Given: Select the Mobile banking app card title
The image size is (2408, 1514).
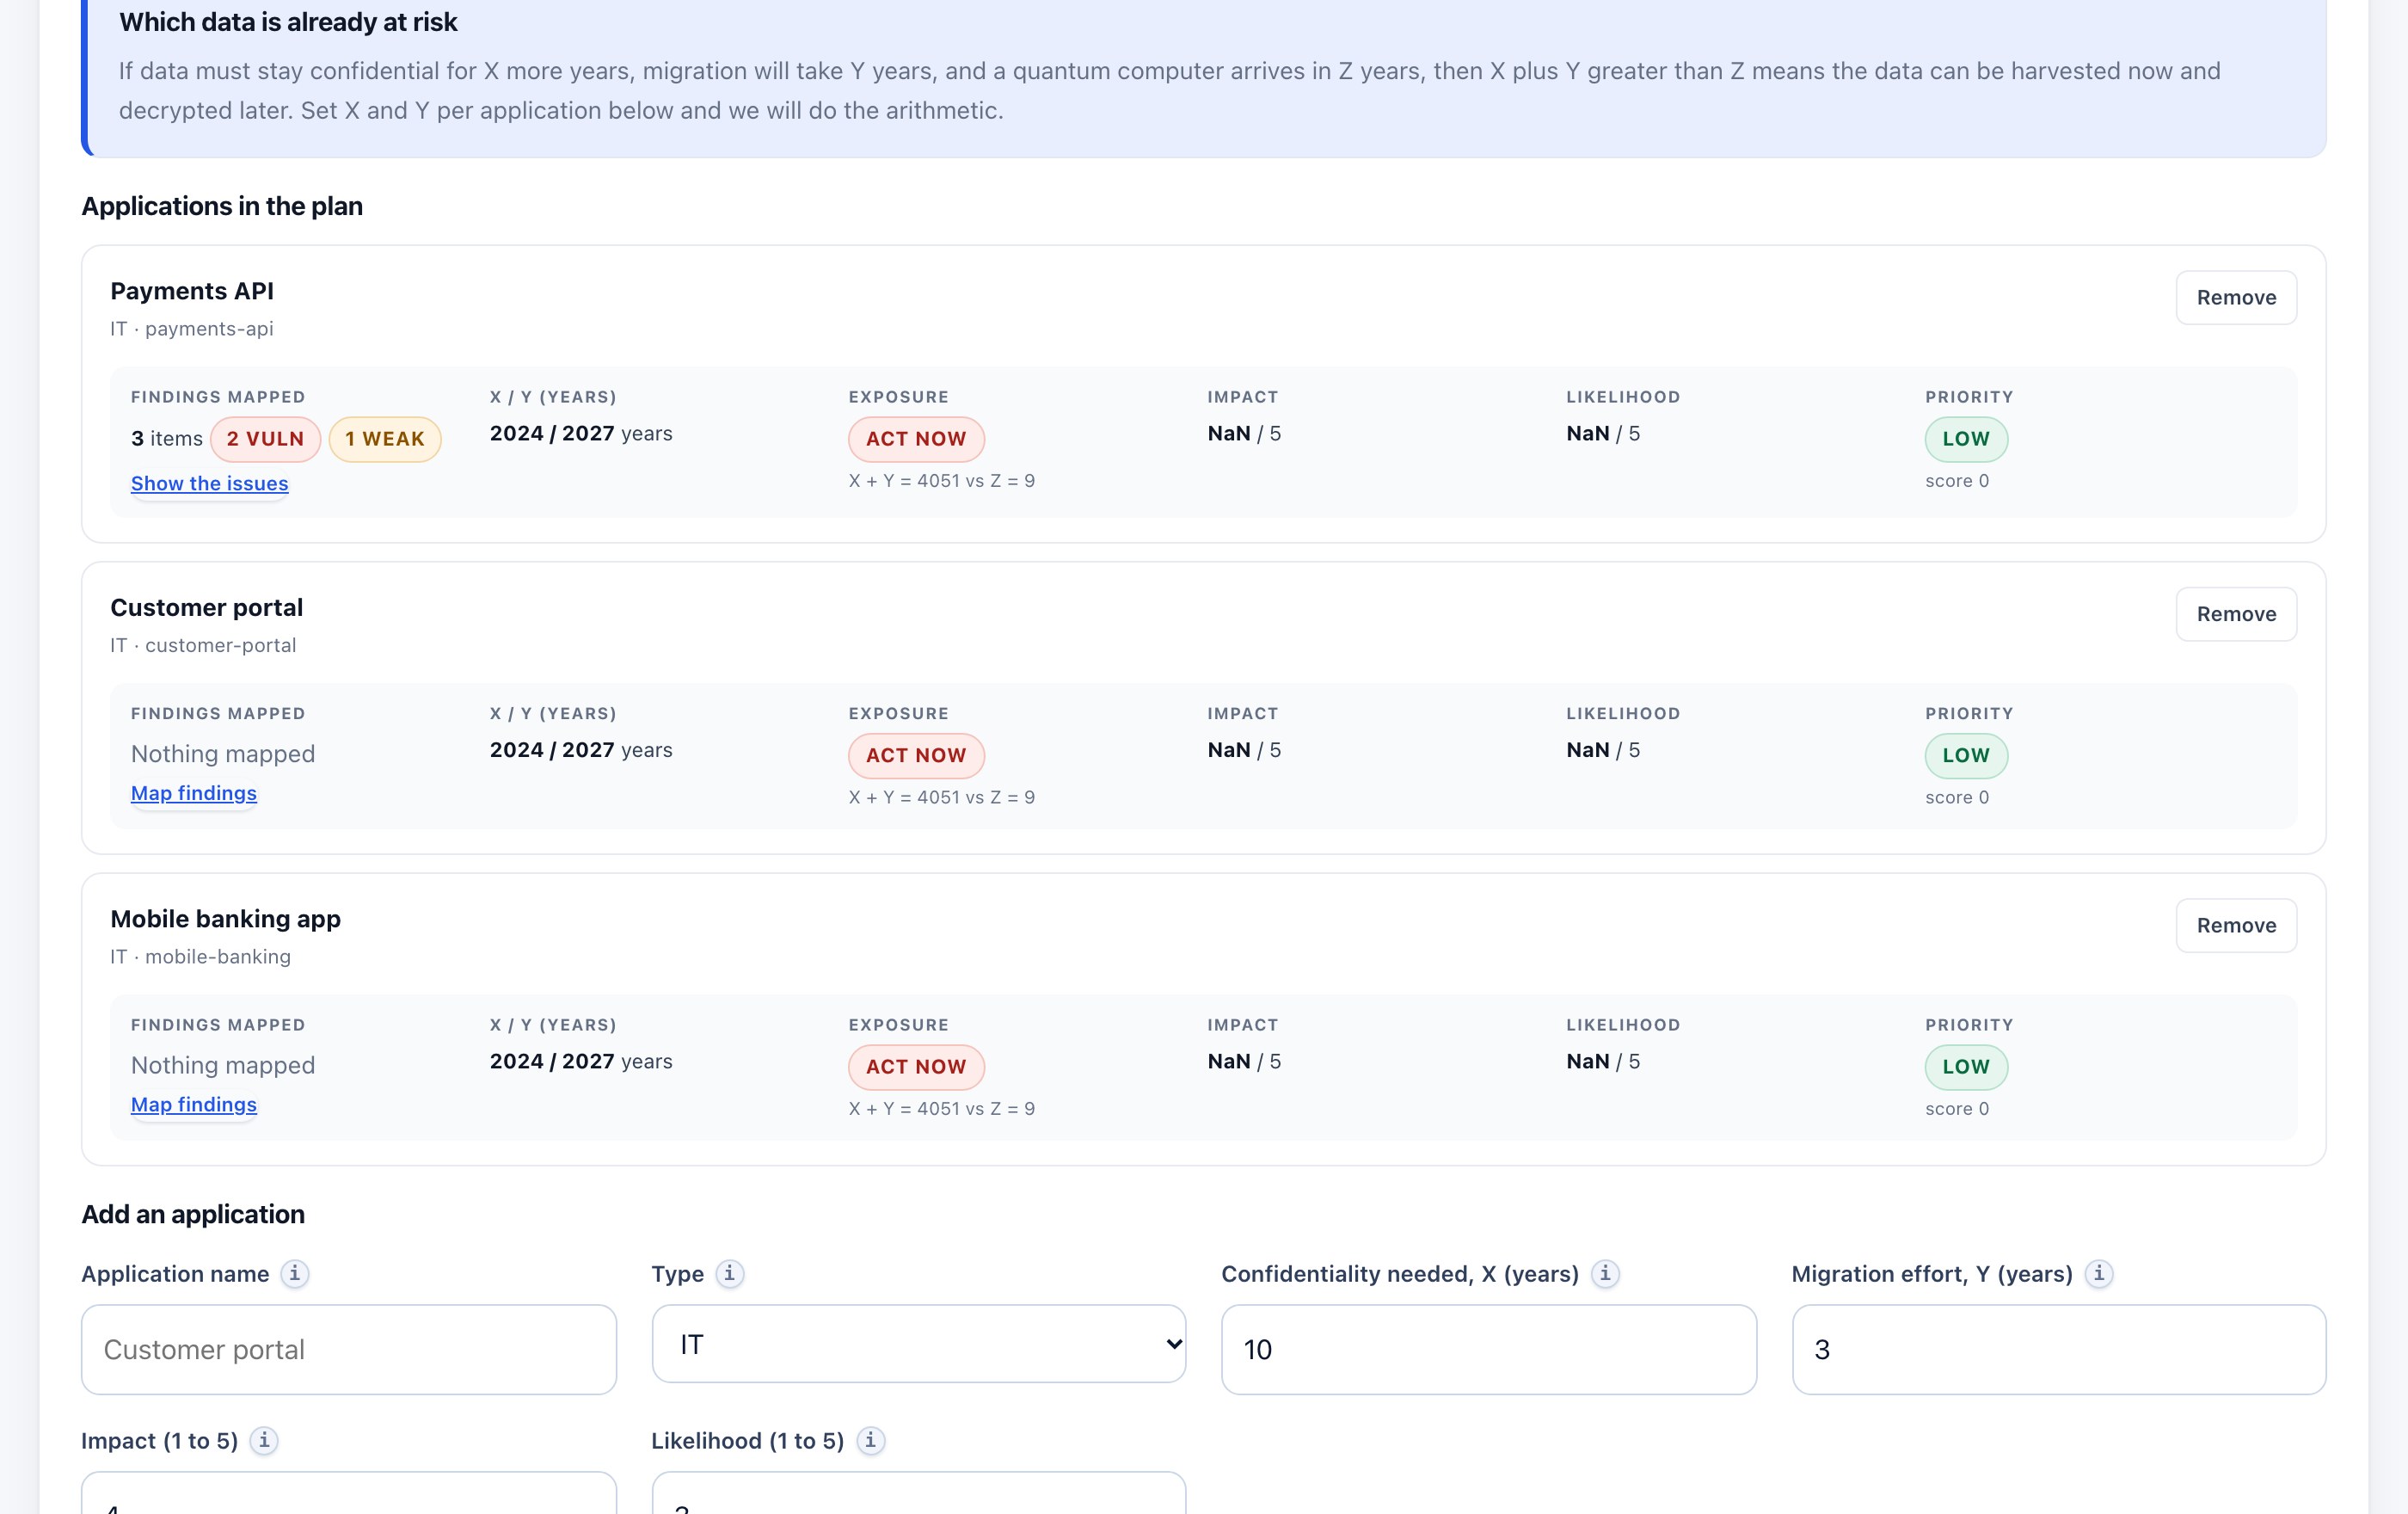Looking at the screenshot, I should tap(225, 918).
